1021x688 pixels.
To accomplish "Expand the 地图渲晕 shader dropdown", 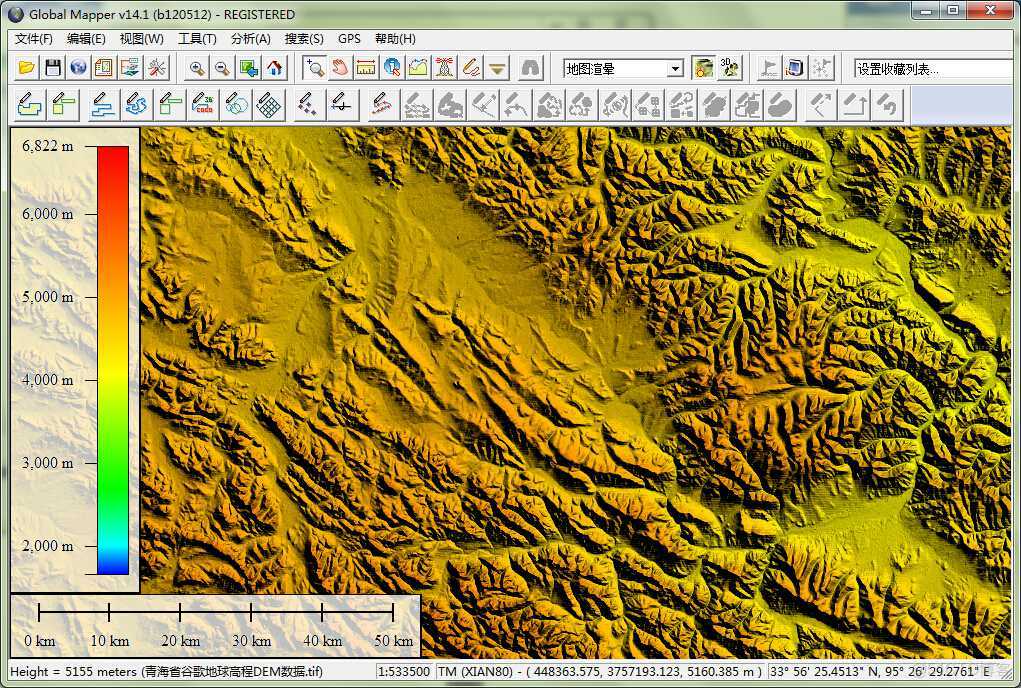I will tap(675, 68).
